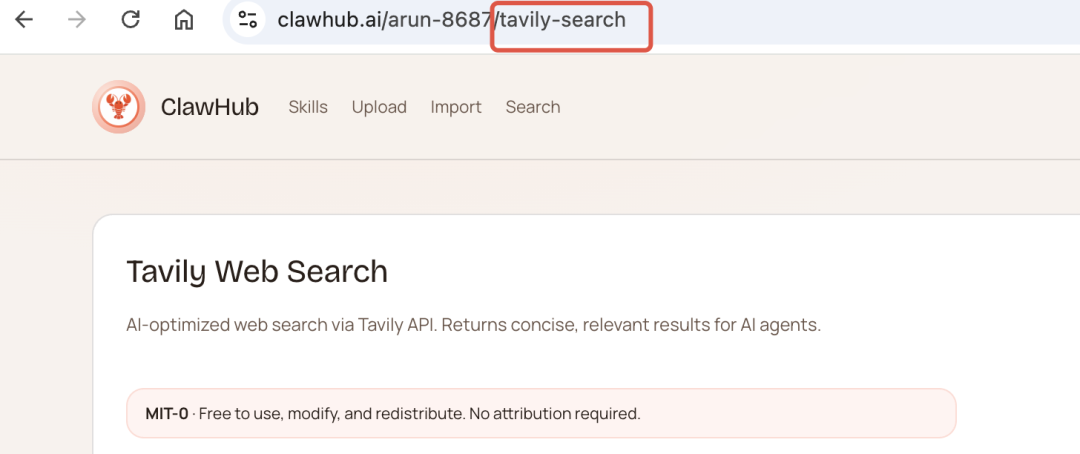Click the ClawHub lobster logo
1080x454 pixels.
click(118, 107)
